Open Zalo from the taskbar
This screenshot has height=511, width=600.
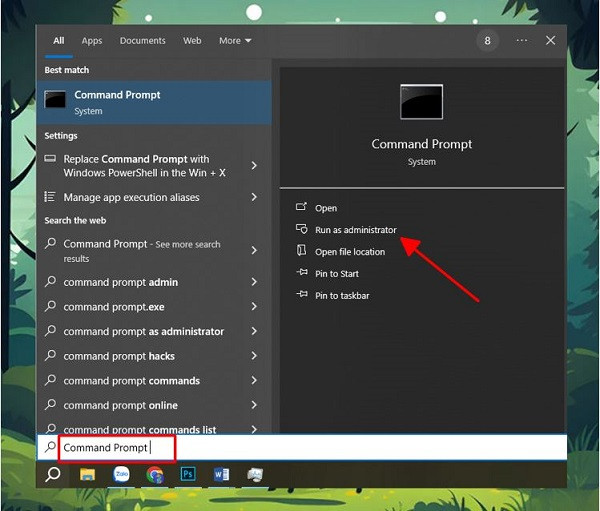[121, 475]
